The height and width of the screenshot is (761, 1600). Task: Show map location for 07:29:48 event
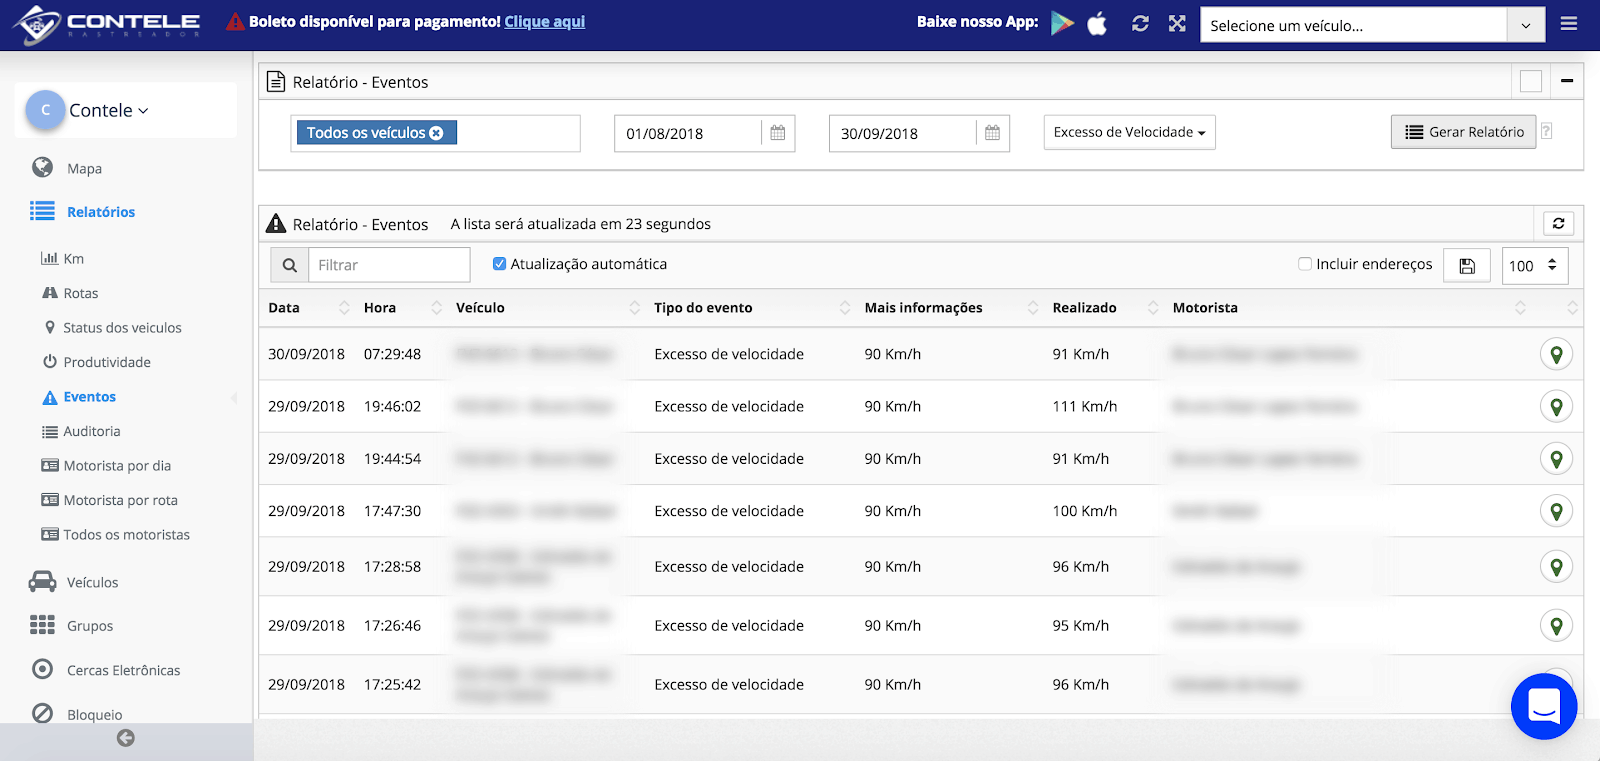tap(1556, 354)
